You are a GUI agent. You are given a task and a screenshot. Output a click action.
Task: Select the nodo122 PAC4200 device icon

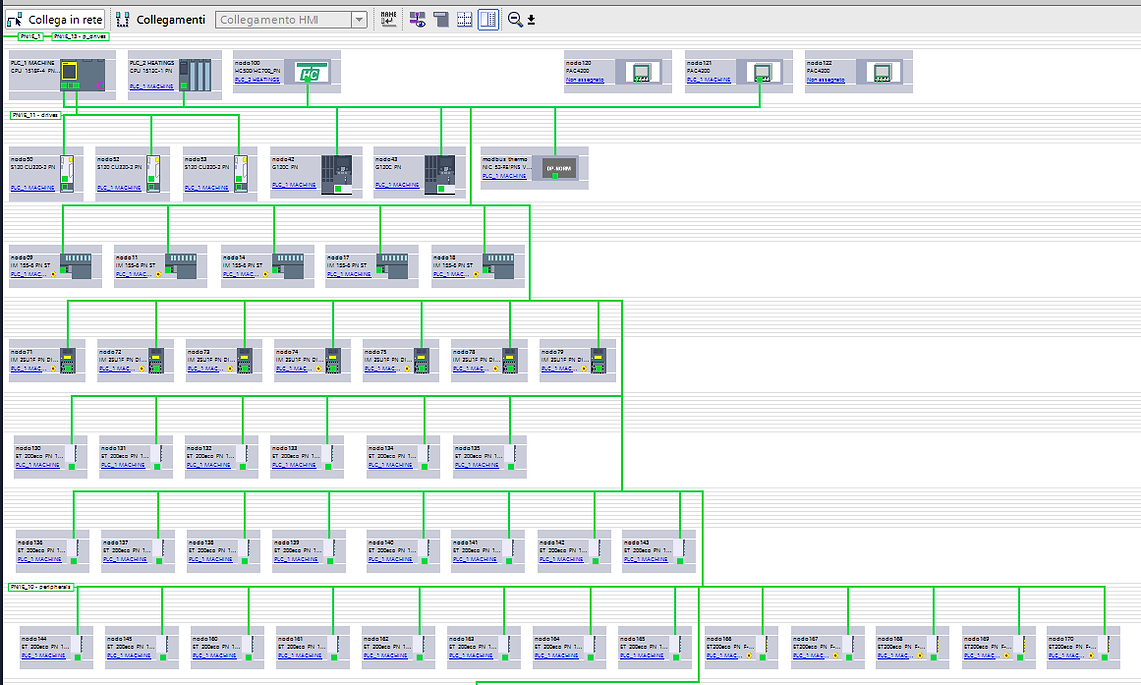(882, 73)
